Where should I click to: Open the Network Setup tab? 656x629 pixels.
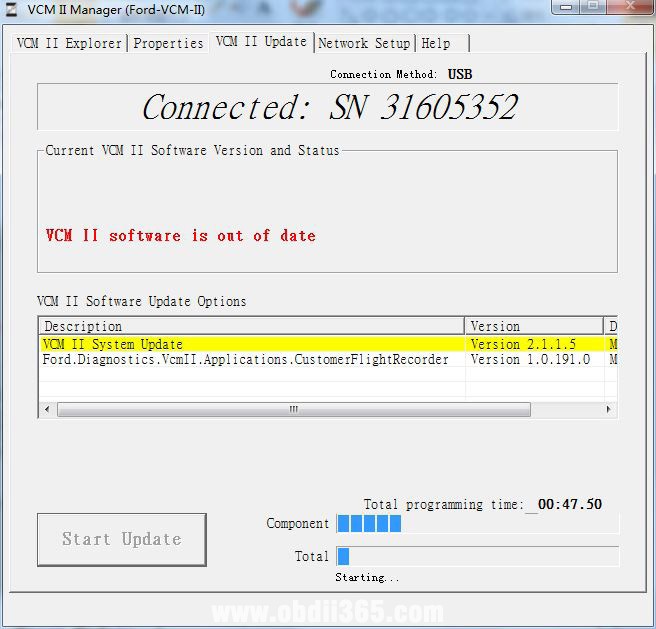point(364,43)
